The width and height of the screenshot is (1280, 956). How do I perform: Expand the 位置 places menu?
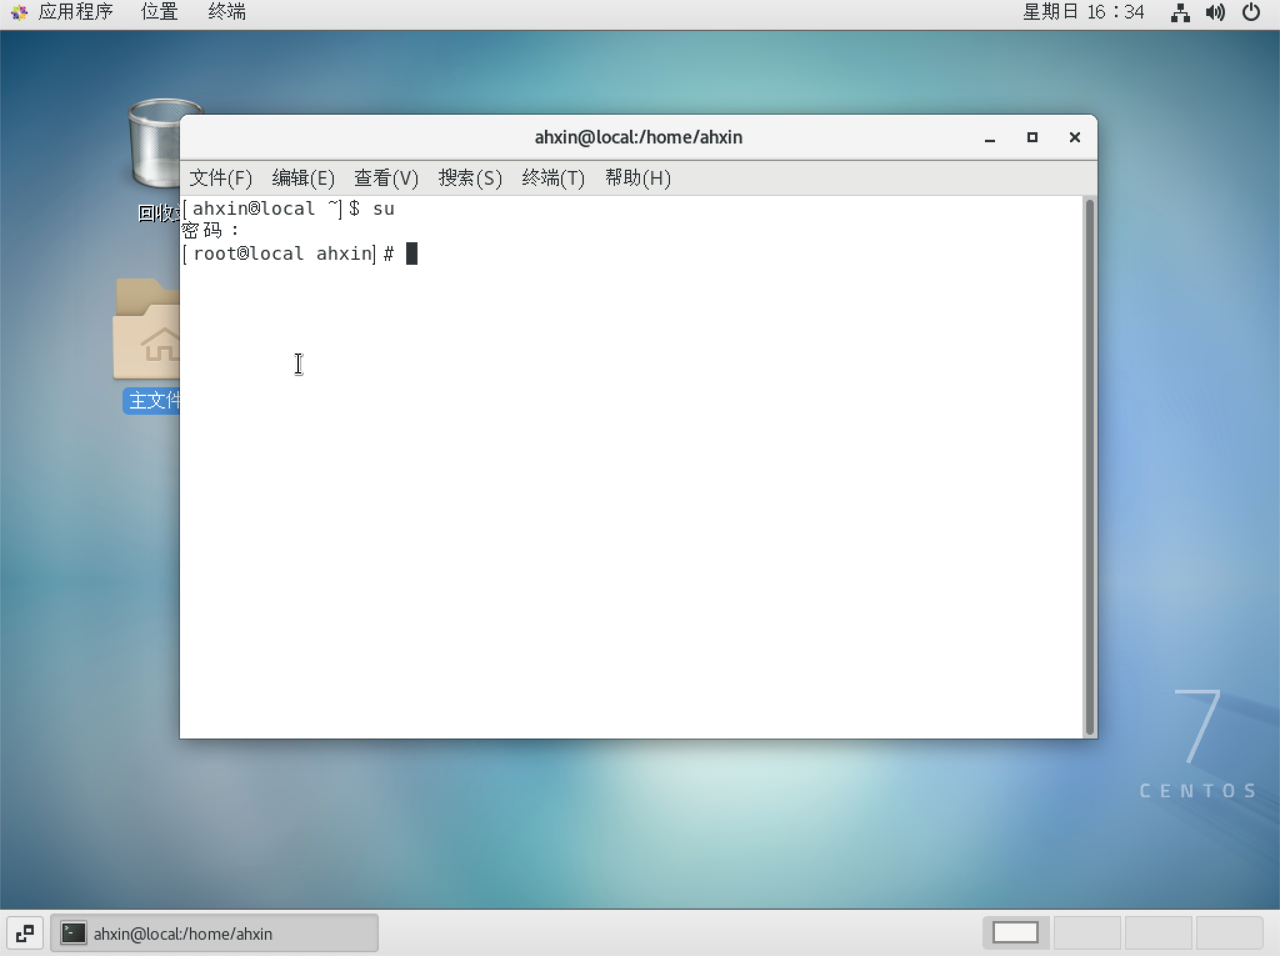[159, 12]
